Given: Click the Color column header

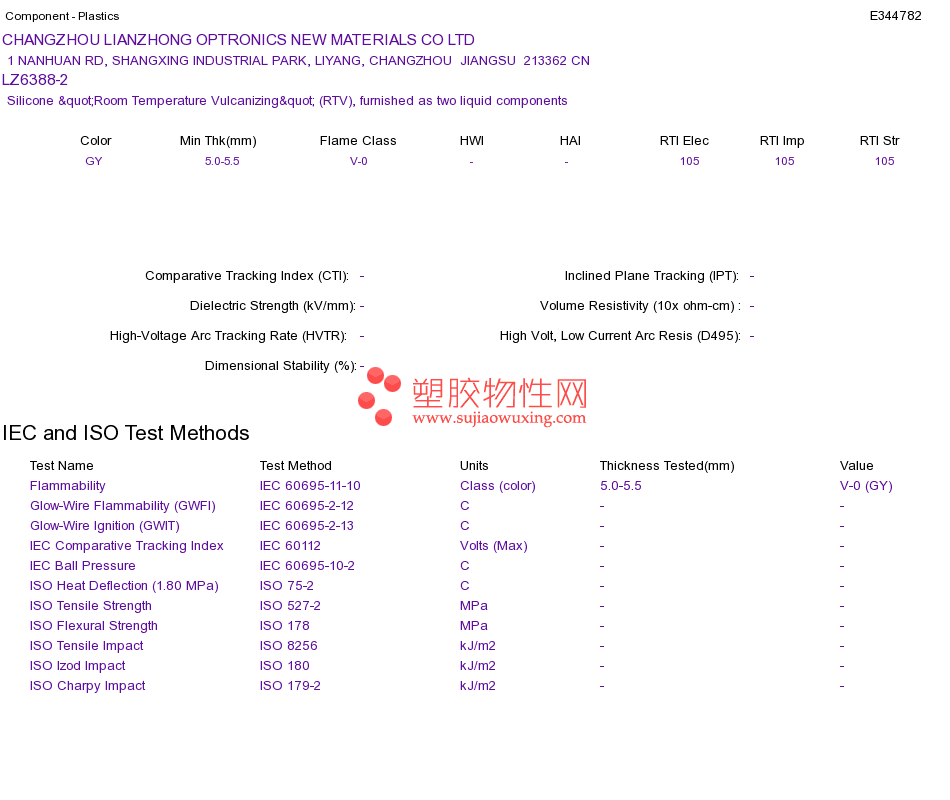Looking at the screenshot, I should (96, 141).
